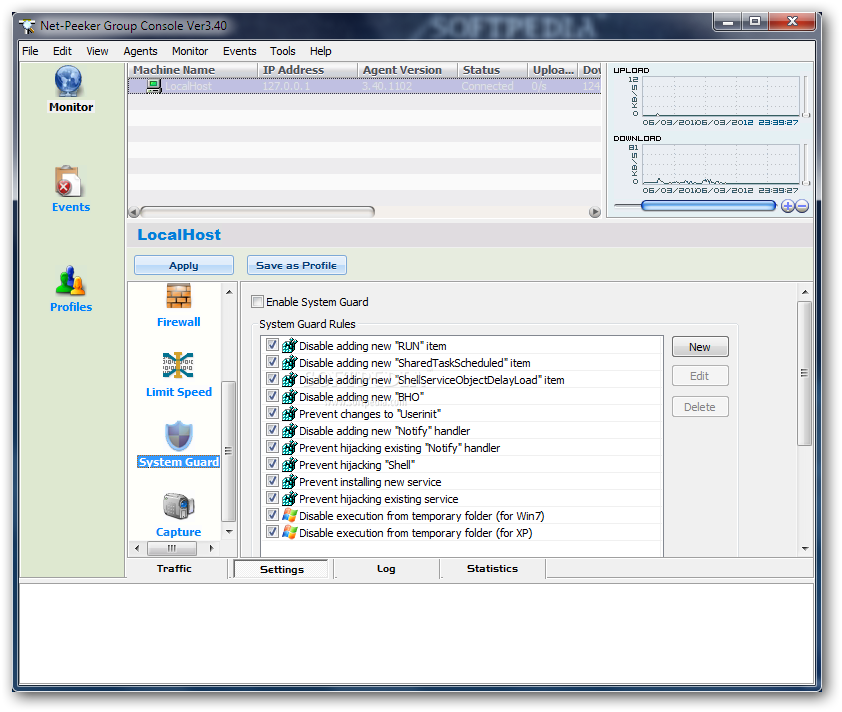The image size is (842, 712).
Task: Click the LocalHost computer icon in machine list
Action: pyautogui.click(x=154, y=86)
